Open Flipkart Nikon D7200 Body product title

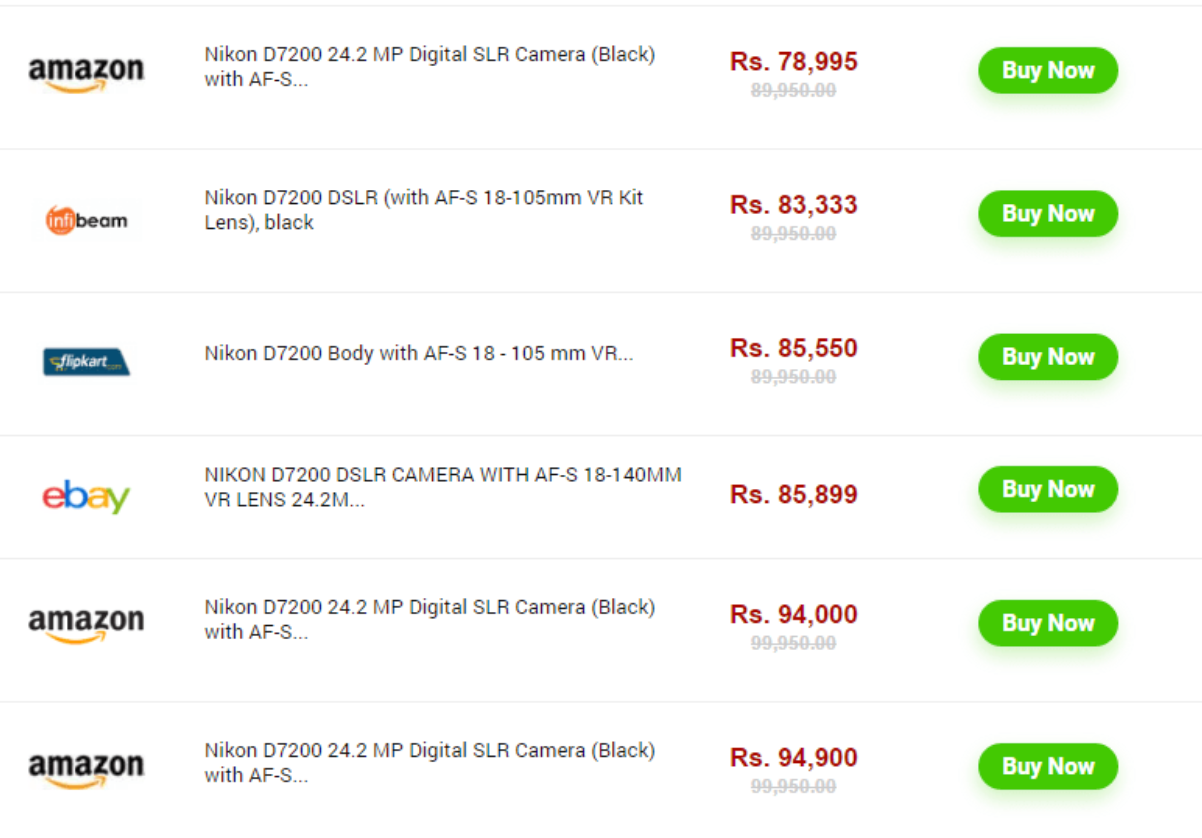[418, 353]
